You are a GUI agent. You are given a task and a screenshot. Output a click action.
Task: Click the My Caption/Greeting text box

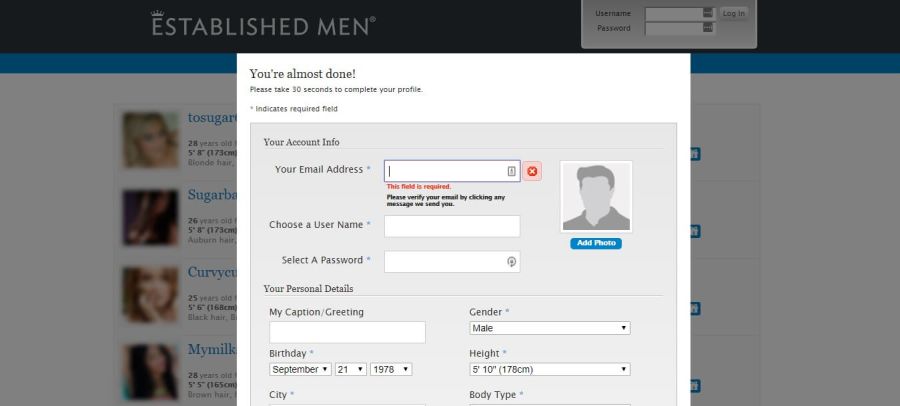(x=347, y=332)
